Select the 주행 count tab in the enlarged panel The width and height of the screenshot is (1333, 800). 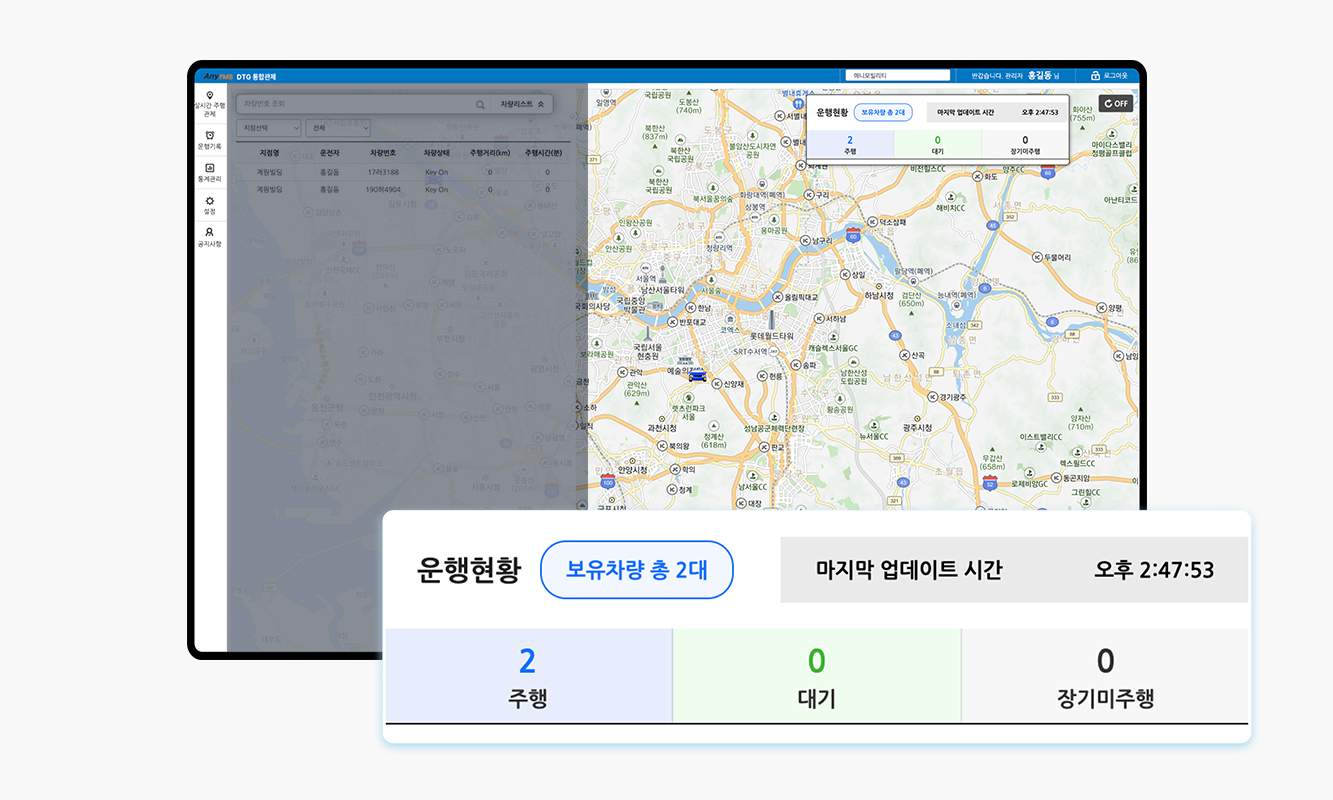[x=528, y=676]
